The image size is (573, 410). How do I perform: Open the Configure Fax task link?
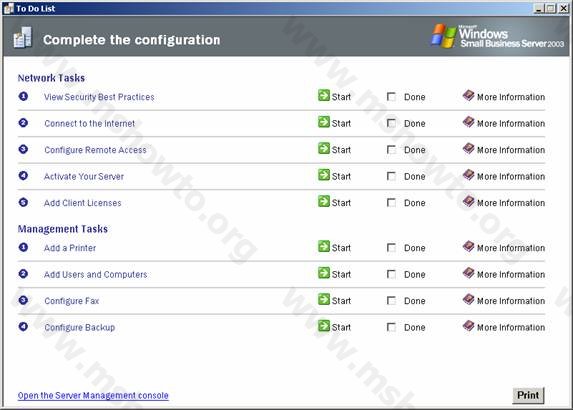point(72,301)
